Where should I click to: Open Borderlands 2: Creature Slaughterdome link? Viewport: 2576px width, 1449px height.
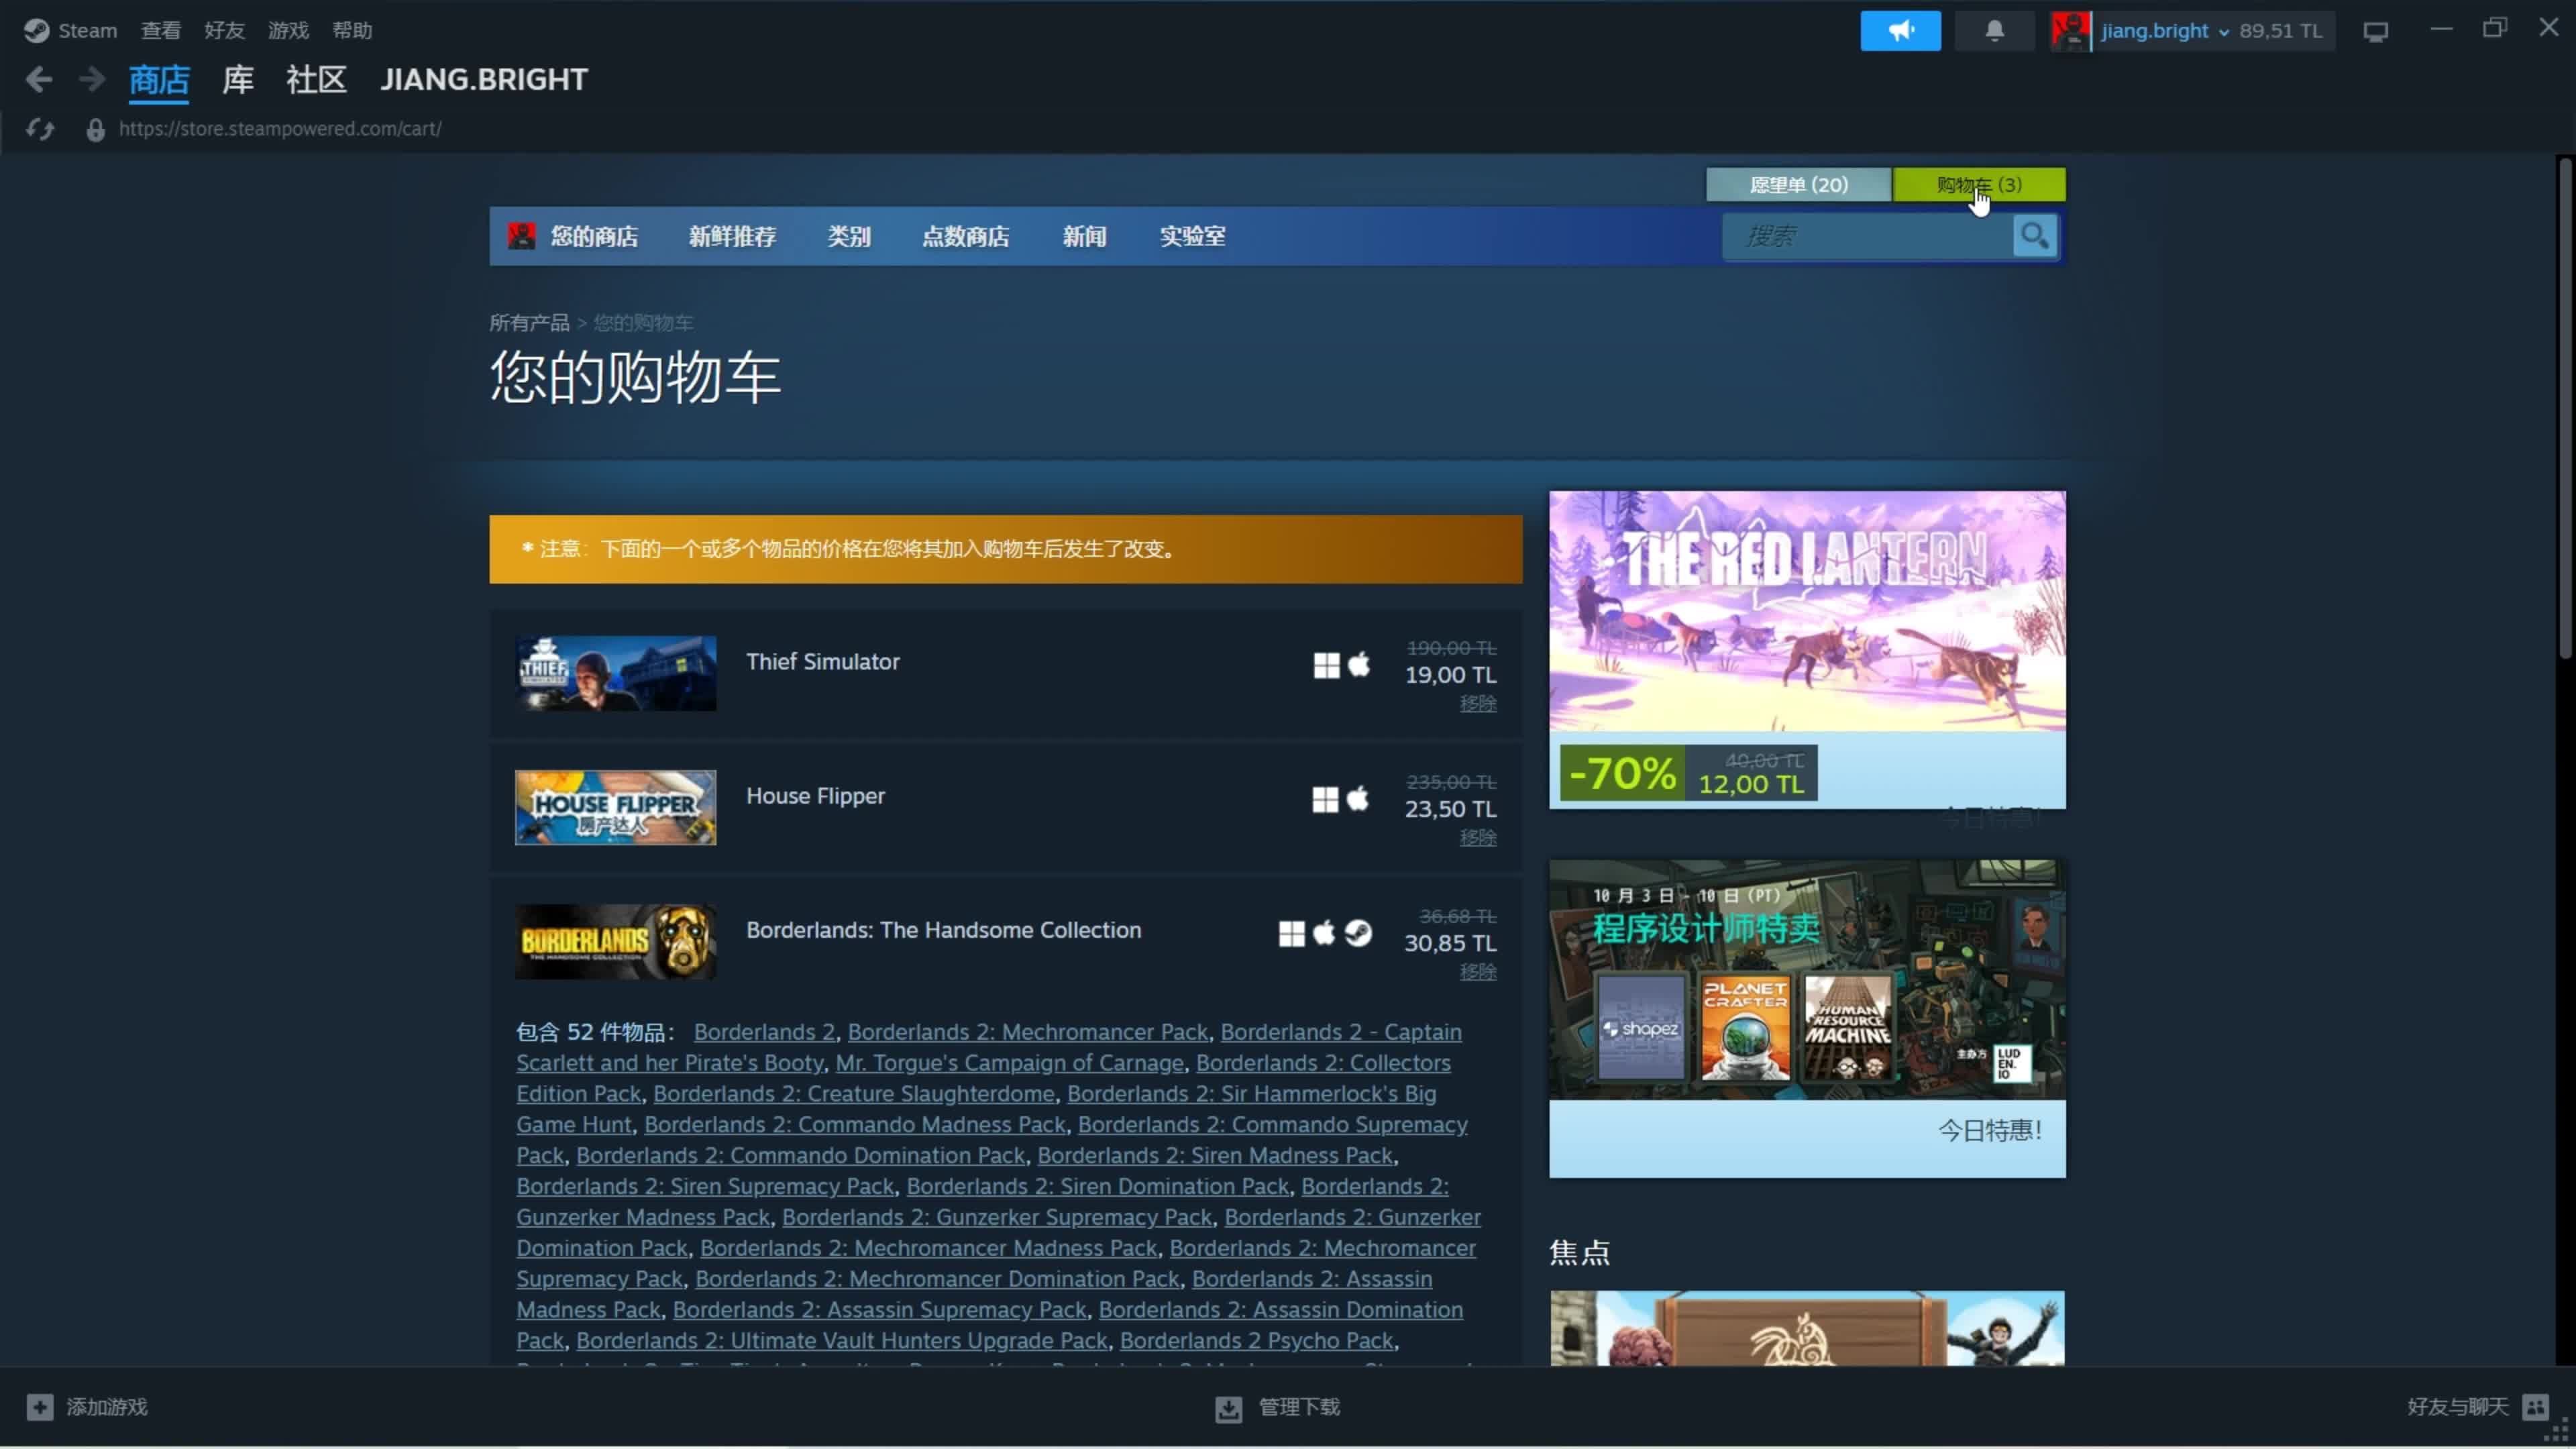pyautogui.click(x=854, y=1094)
